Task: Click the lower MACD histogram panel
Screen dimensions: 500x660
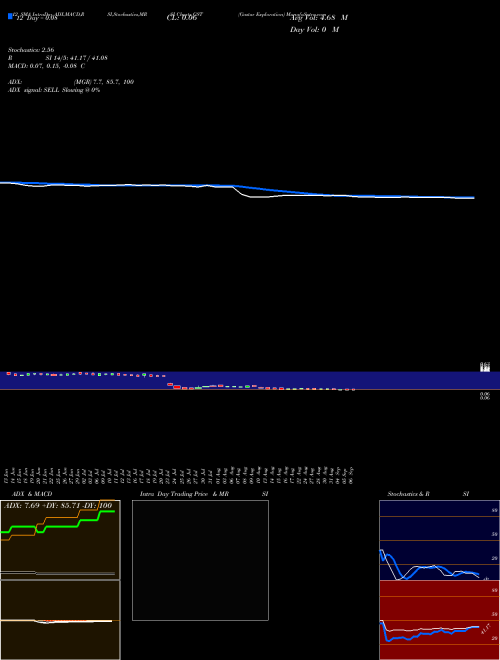Action: click(60, 620)
